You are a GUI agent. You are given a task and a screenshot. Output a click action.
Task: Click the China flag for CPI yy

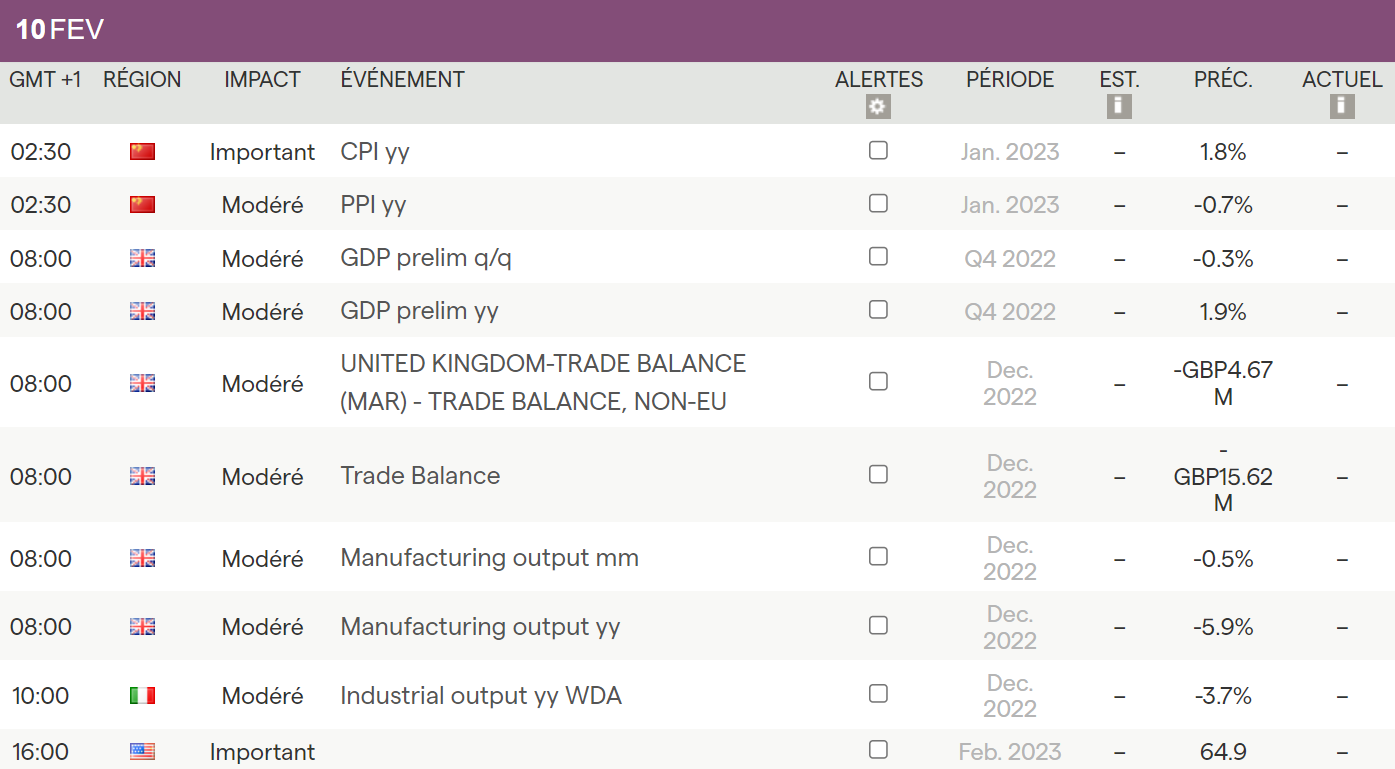click(x=143, y=152)
